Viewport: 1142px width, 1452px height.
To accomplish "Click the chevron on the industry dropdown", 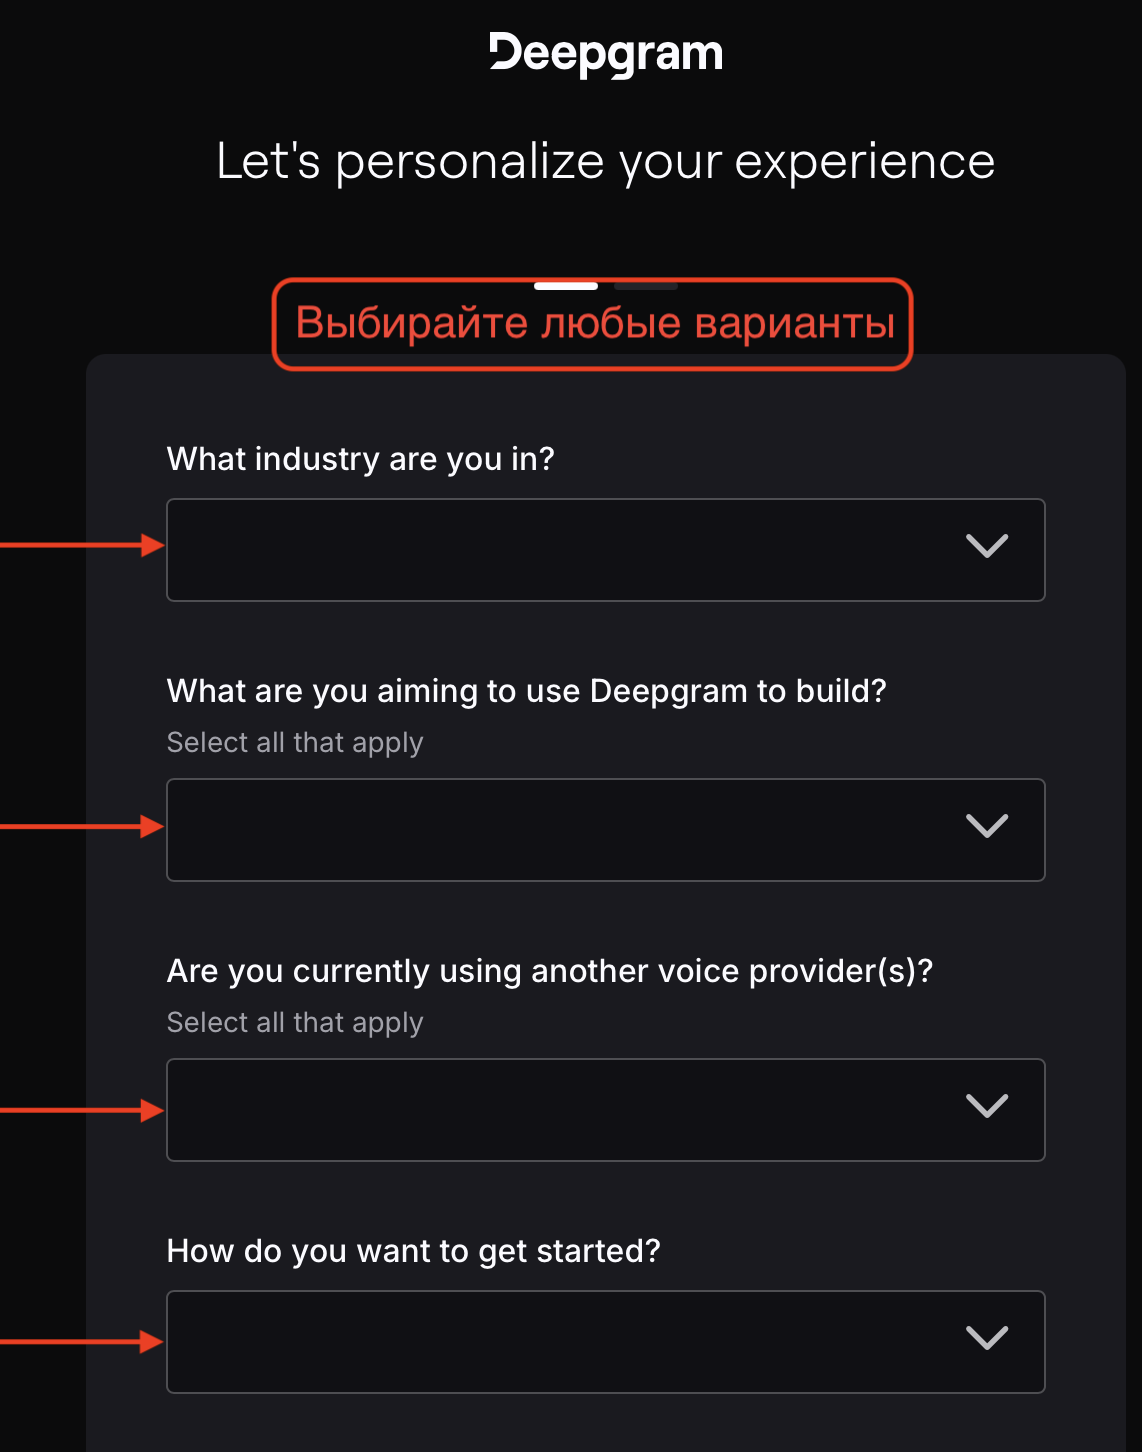I will point(988,548).
